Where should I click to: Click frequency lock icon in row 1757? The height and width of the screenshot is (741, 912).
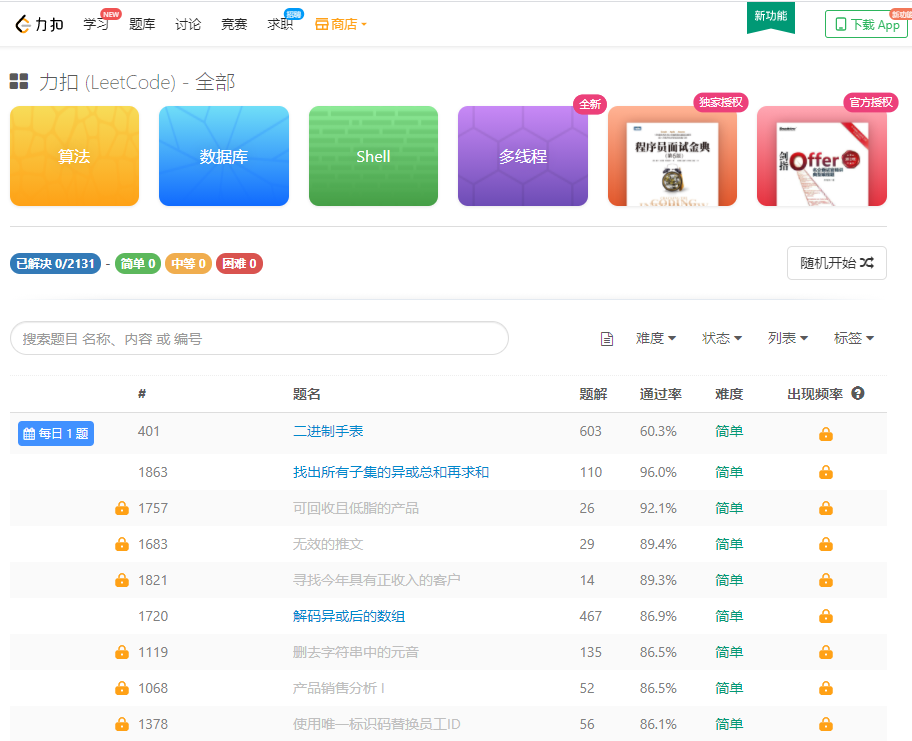click(826, 508)
